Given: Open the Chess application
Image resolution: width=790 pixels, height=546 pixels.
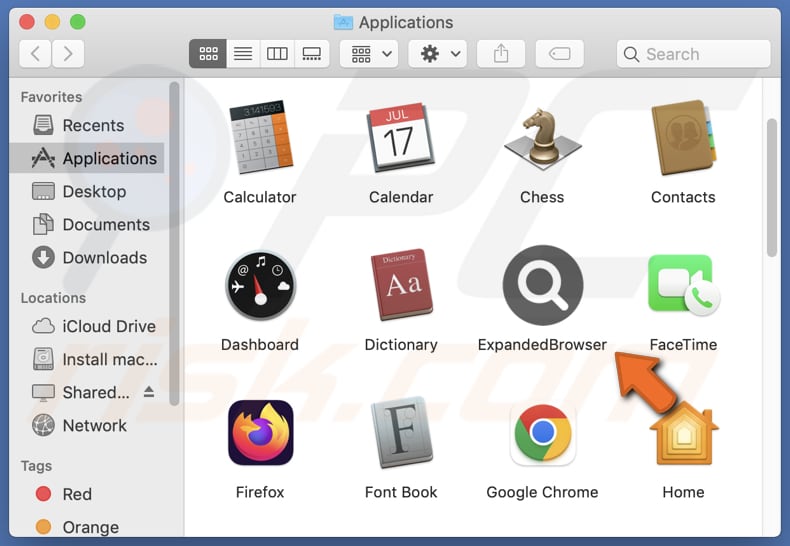Looking at the screenshot, I should (x=542, y=138).
